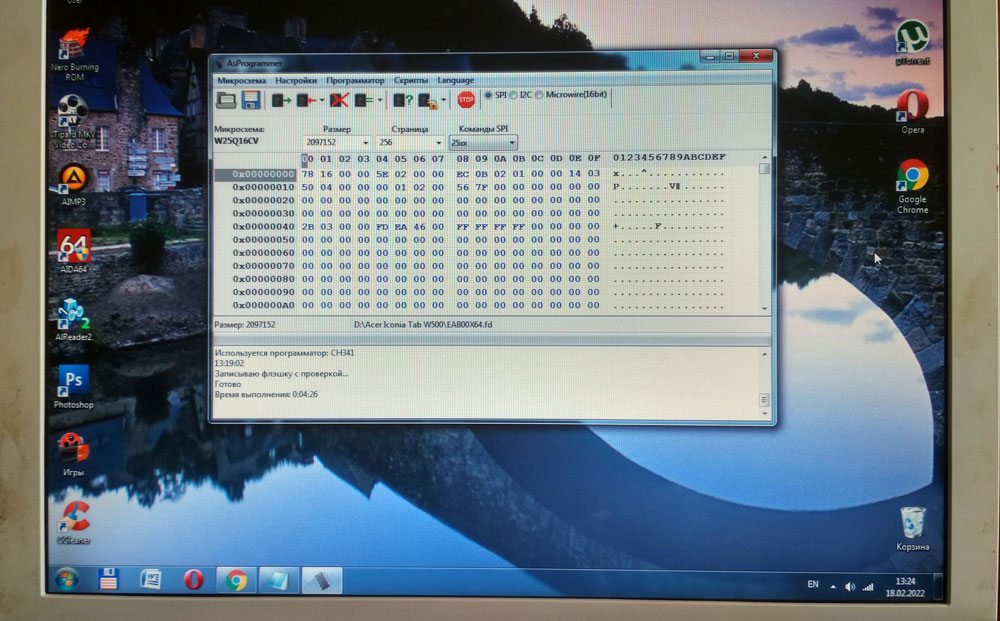Click the status bar text 'Размер: 2097152'

(x=245, y=325)
